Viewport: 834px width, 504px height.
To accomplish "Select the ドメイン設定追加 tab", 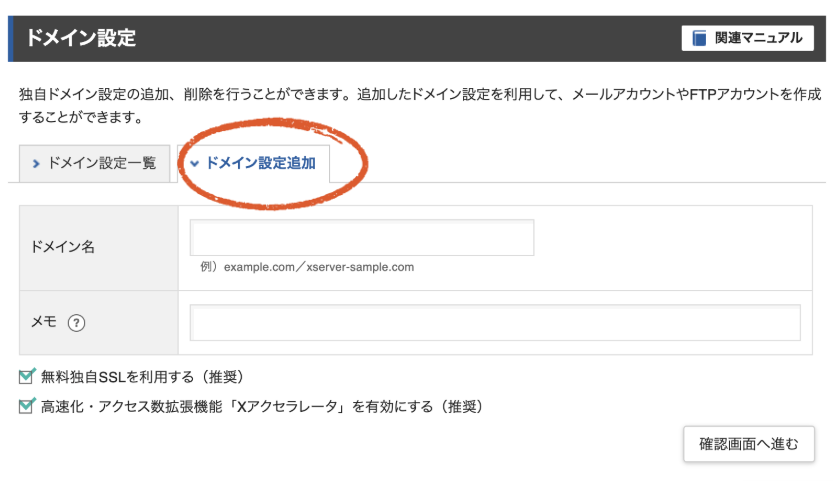I will click(x=260, y=163).
